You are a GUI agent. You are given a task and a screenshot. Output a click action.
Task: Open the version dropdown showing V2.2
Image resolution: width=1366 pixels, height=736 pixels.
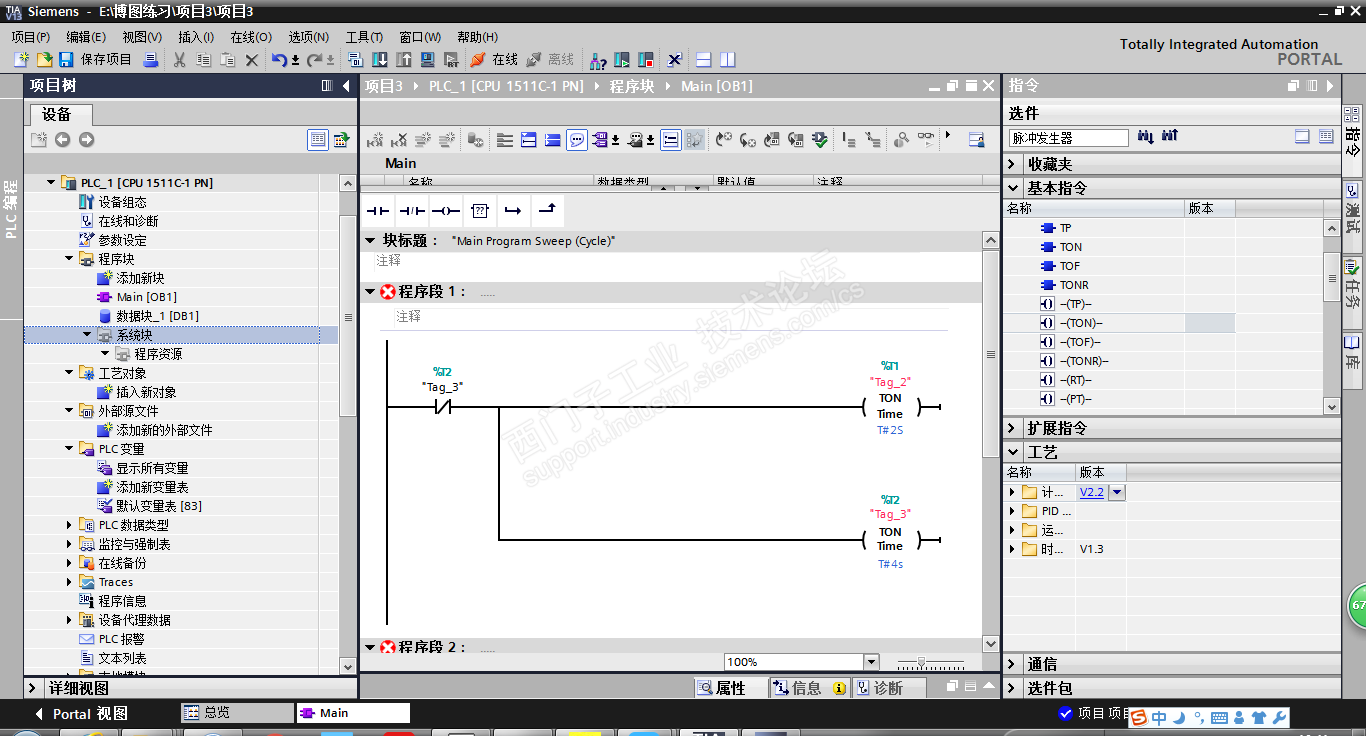click(x=1118, y=492)
